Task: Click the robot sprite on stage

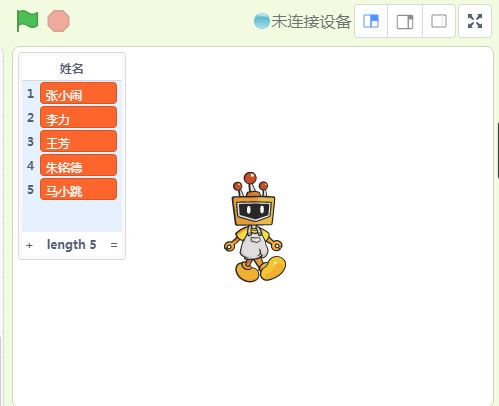Action: (x=255, y=227)
